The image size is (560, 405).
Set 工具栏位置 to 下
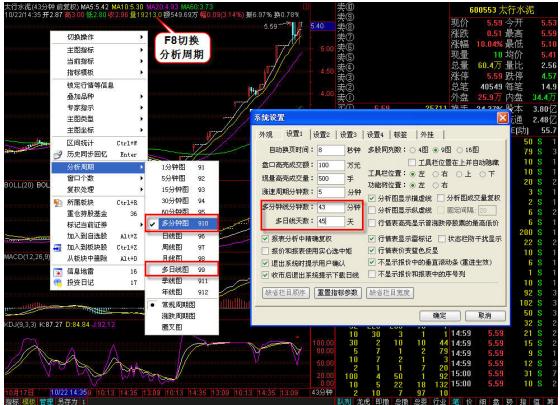[482, 174]
